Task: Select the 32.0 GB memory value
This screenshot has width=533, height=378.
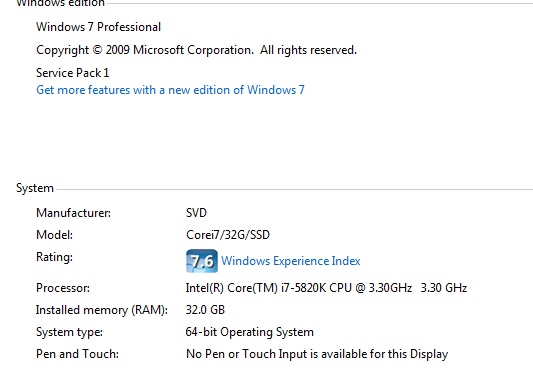Action: 205,310
